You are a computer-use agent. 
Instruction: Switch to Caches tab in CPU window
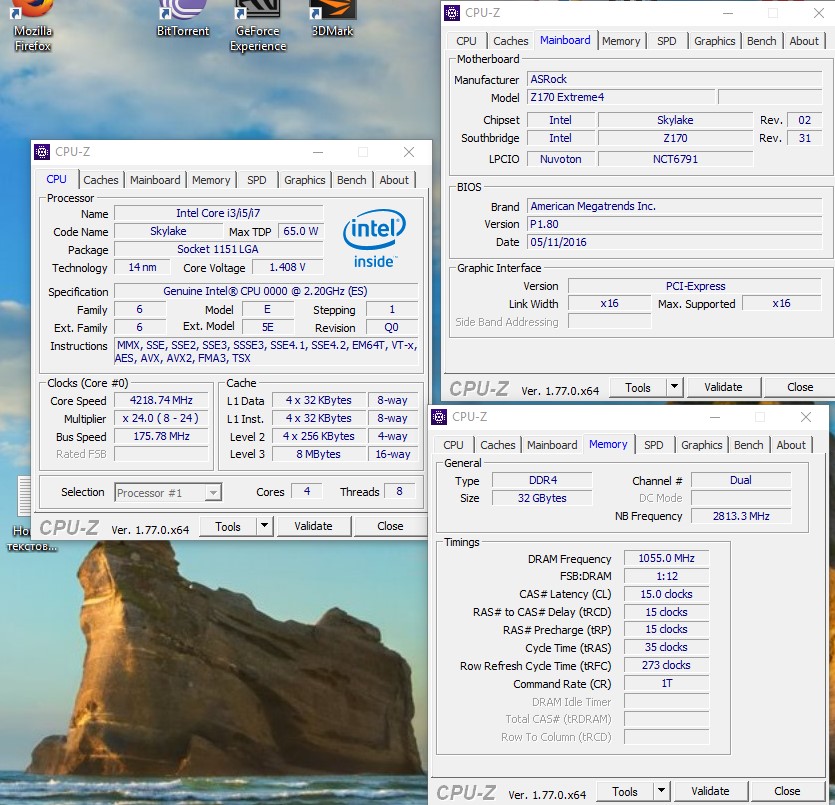(x=101, y=180)
